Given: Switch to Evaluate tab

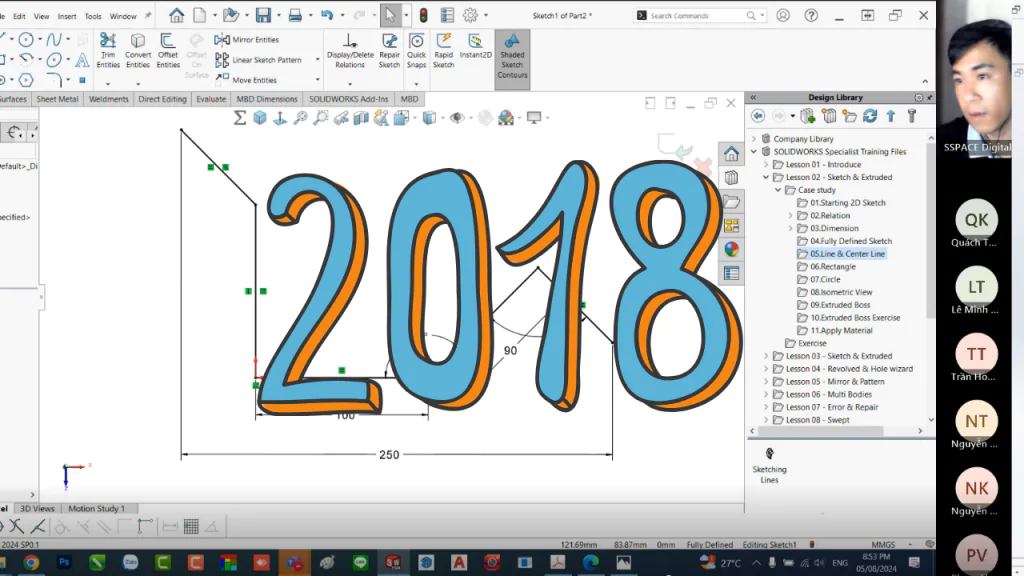Looking at the screenshot, I should click(x=211, y=99).
